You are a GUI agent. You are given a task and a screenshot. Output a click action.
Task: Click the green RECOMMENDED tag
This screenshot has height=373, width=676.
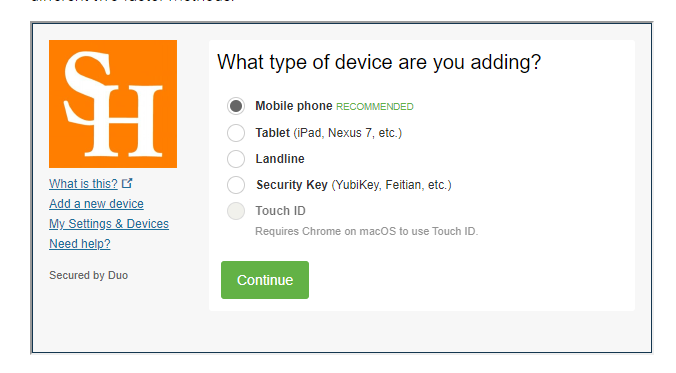(375, 107)
